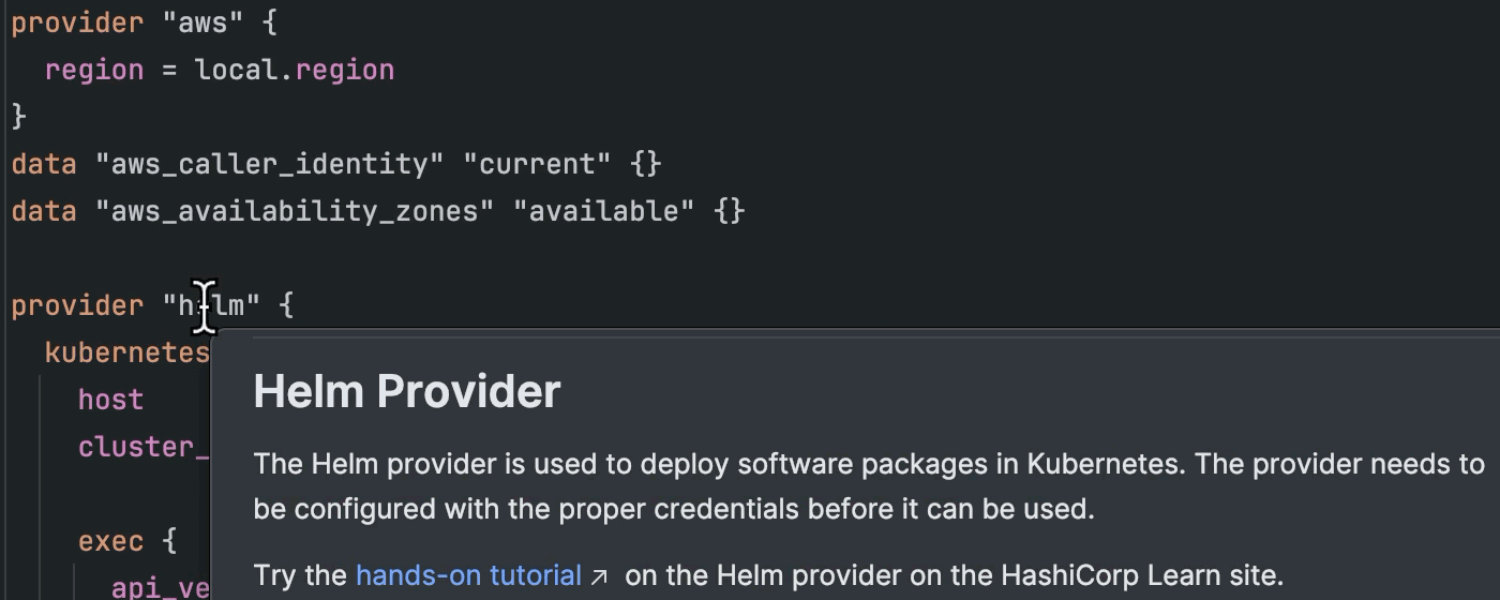
Task: Click the exec block keyword
Action: pos(111,541)
